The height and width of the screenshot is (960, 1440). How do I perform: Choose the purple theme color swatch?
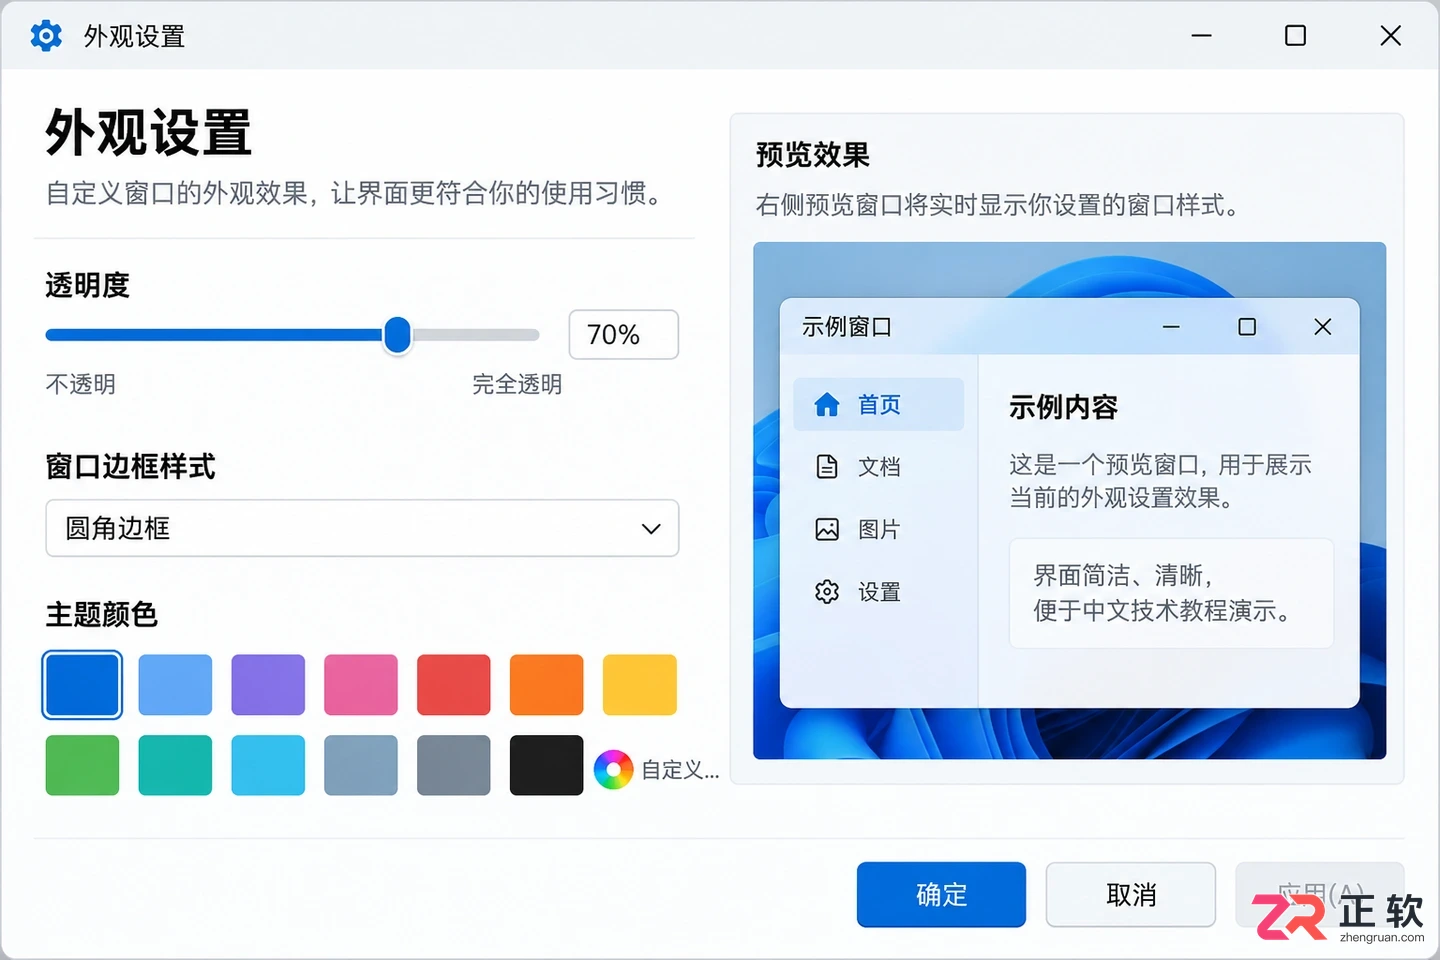coord(268,685)
